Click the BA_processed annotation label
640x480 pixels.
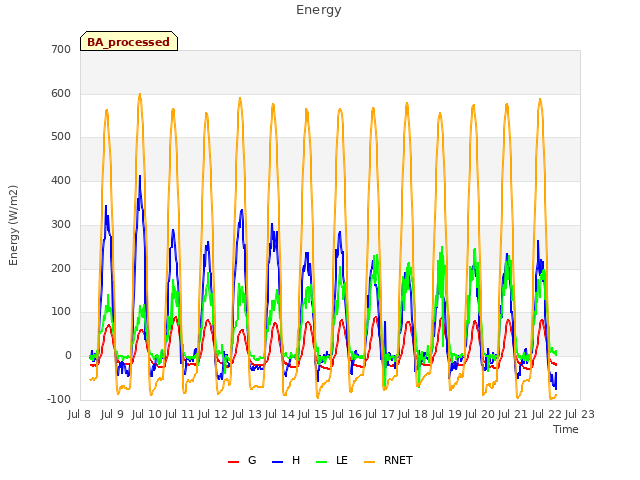[129, 42]
